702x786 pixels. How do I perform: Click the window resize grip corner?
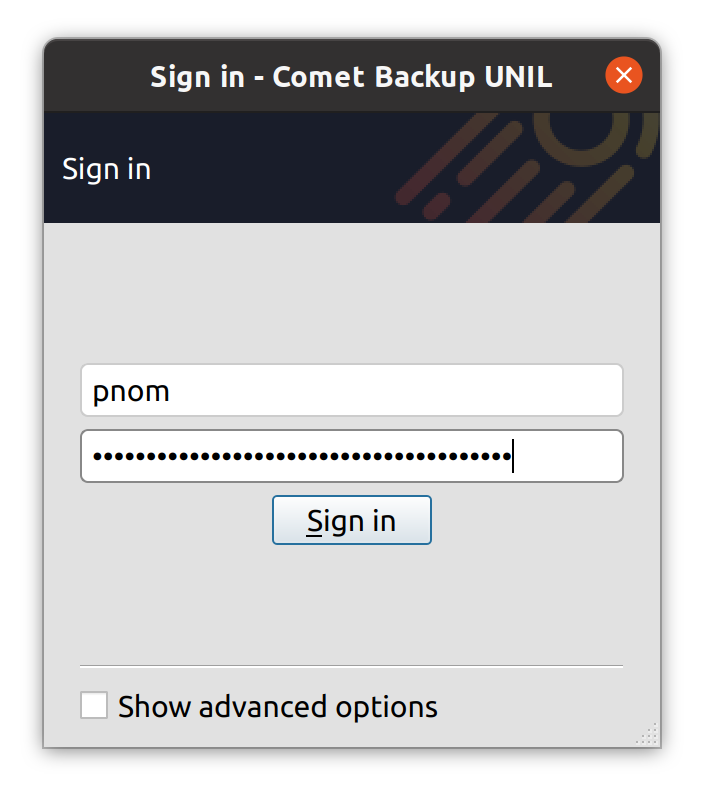point(648,735)
